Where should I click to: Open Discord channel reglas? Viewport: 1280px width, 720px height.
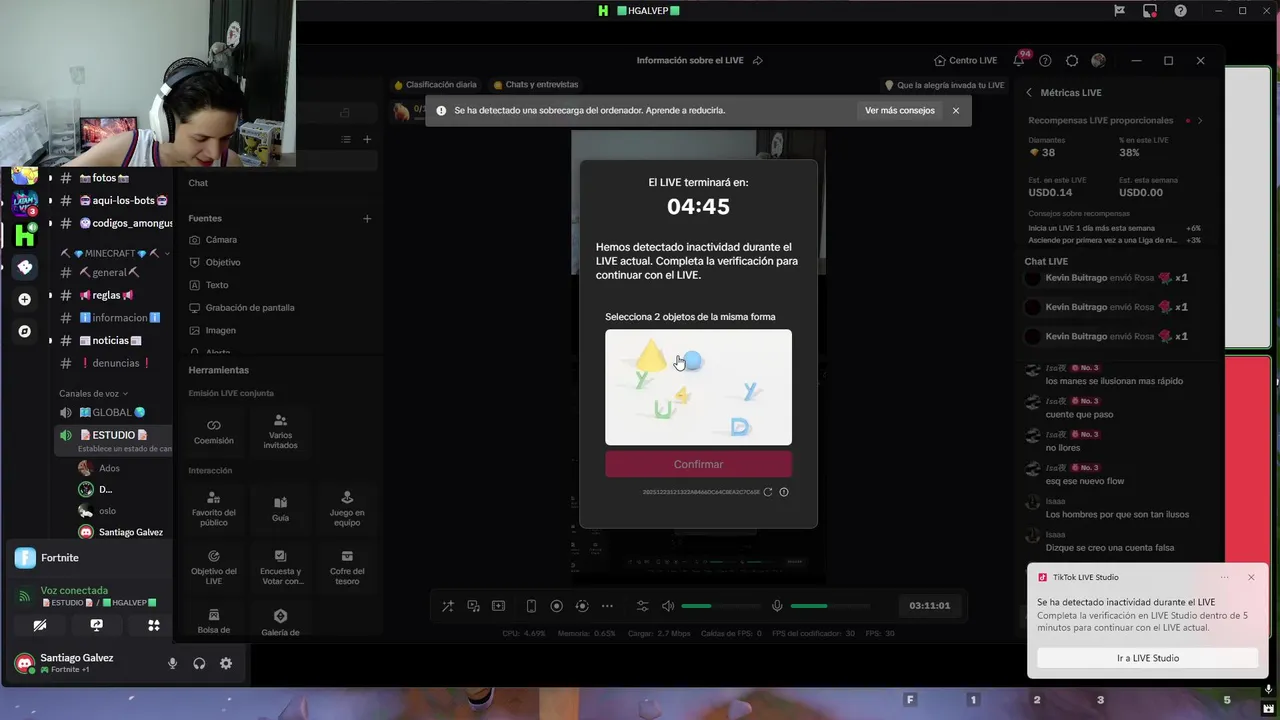pos(113,295)
